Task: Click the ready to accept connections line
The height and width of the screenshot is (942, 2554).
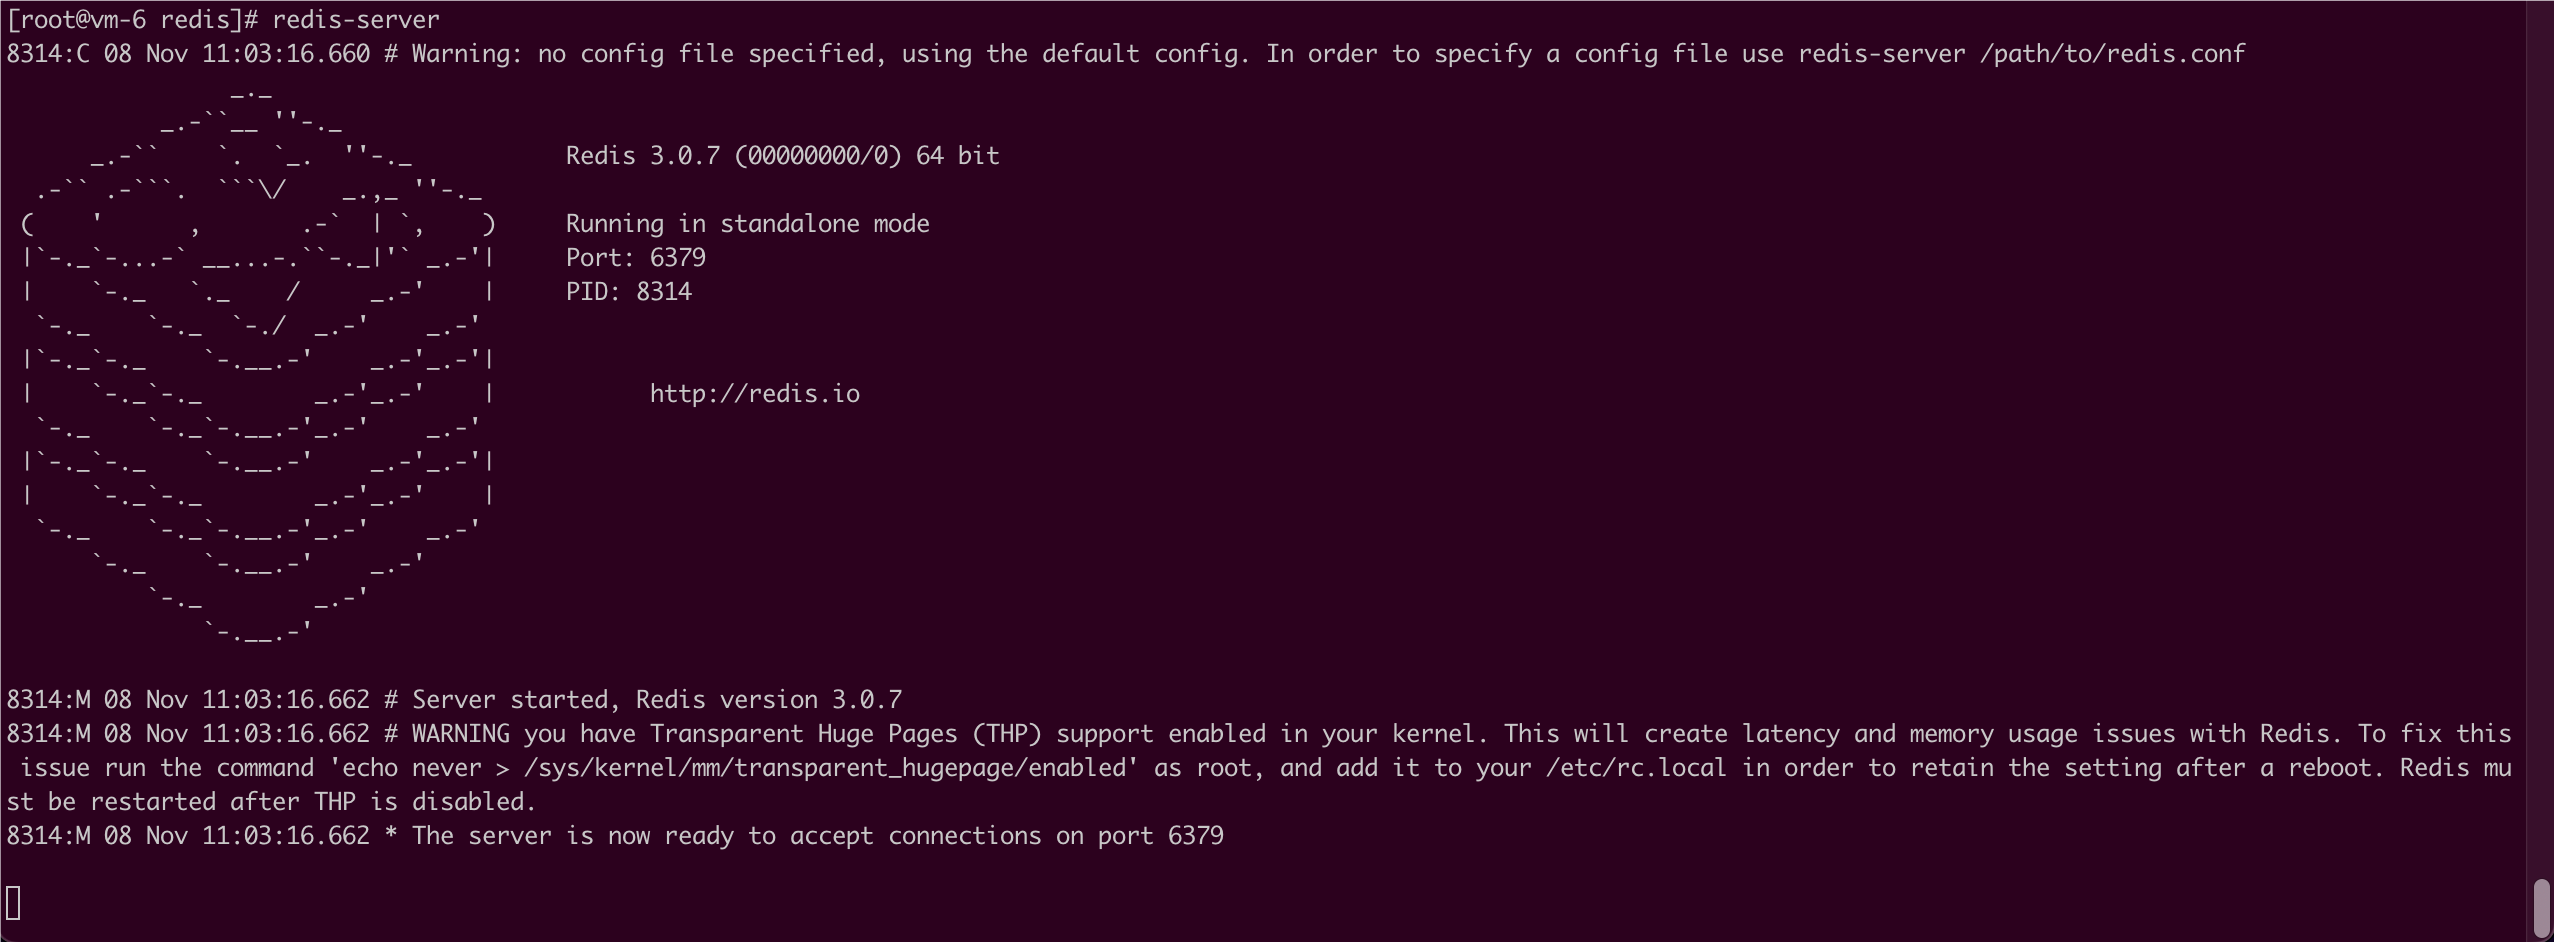Action: (615, 836)
